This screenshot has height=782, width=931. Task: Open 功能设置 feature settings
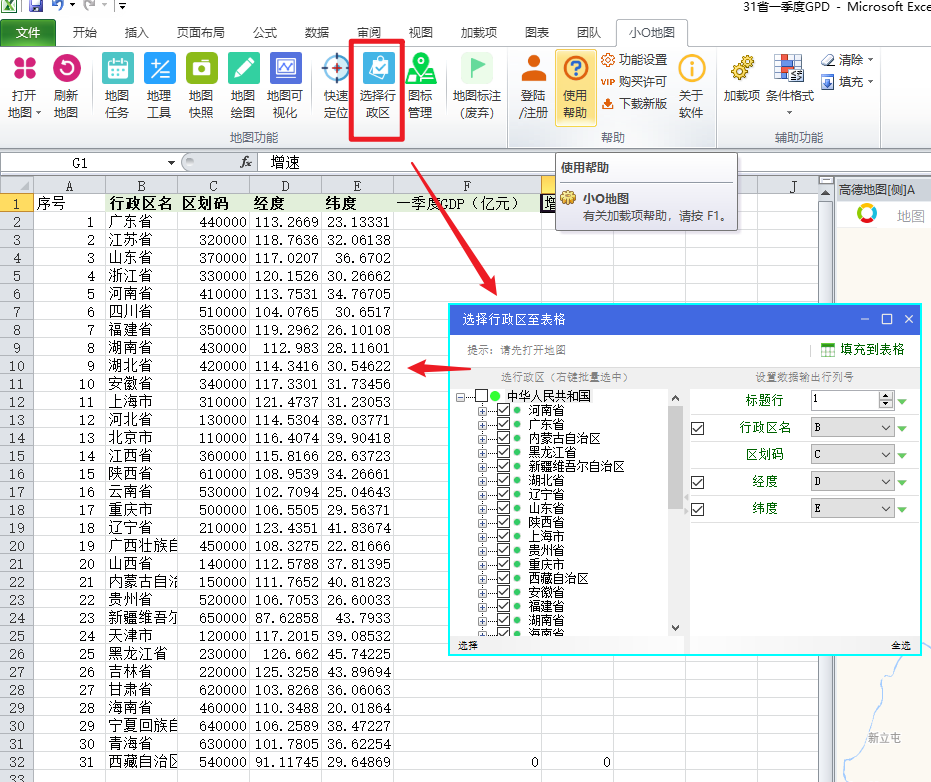pos(634,60)
